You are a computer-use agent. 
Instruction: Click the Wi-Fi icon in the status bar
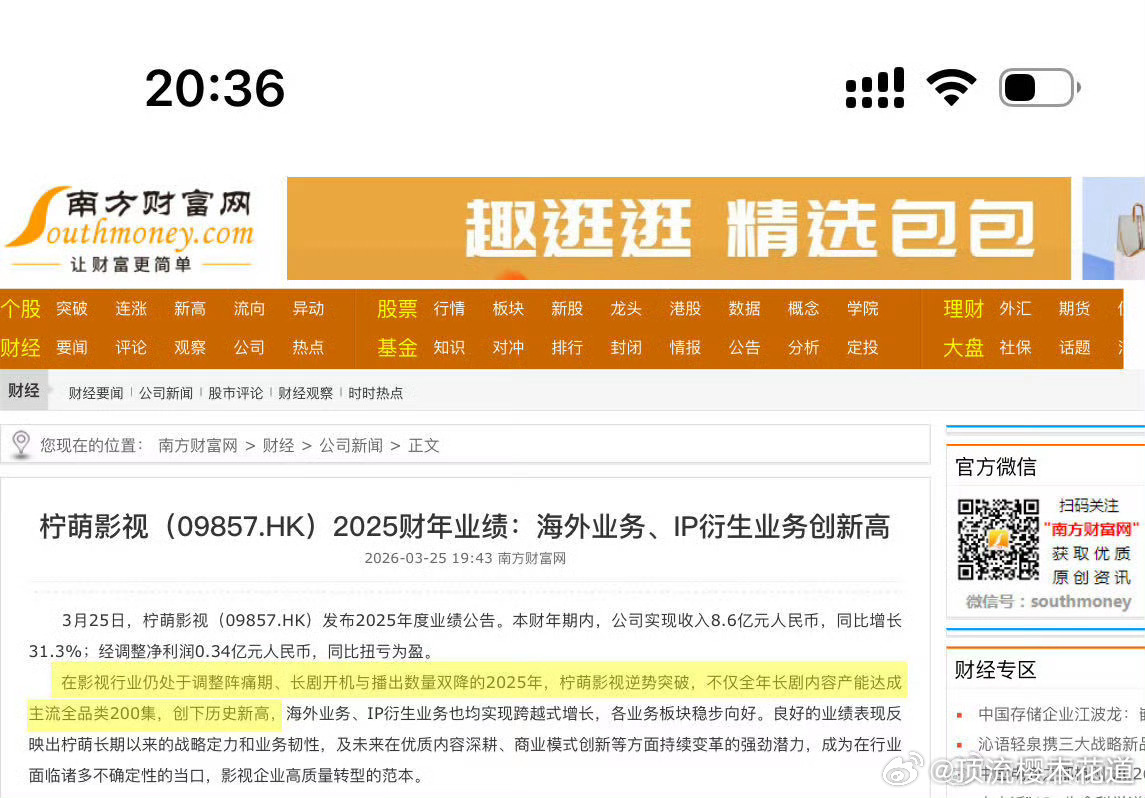tap(953, 87)
